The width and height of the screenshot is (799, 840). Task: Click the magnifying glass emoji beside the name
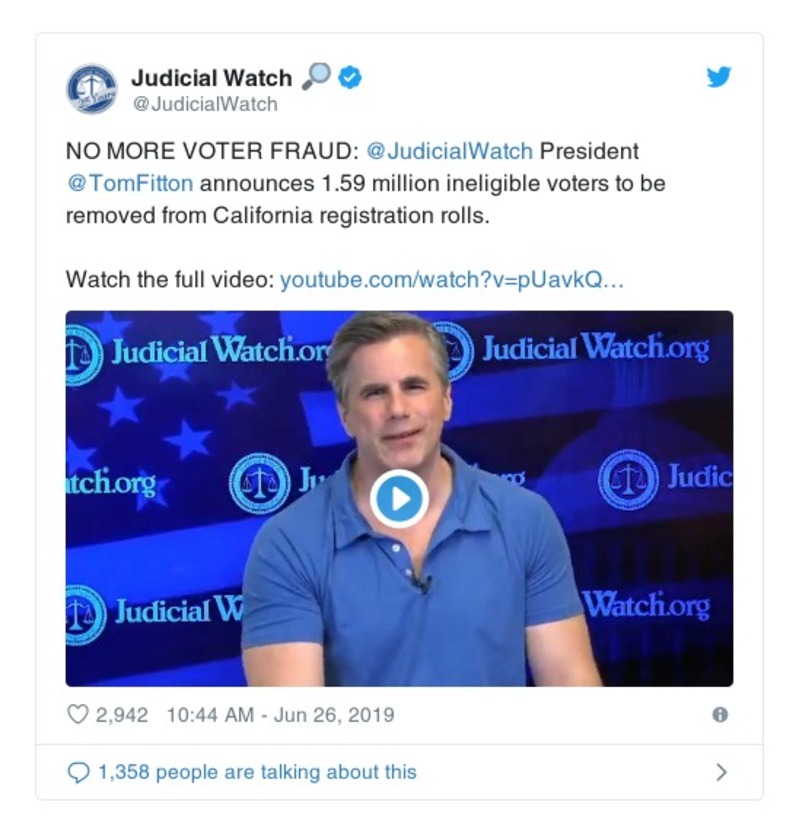tap(316, 77)
